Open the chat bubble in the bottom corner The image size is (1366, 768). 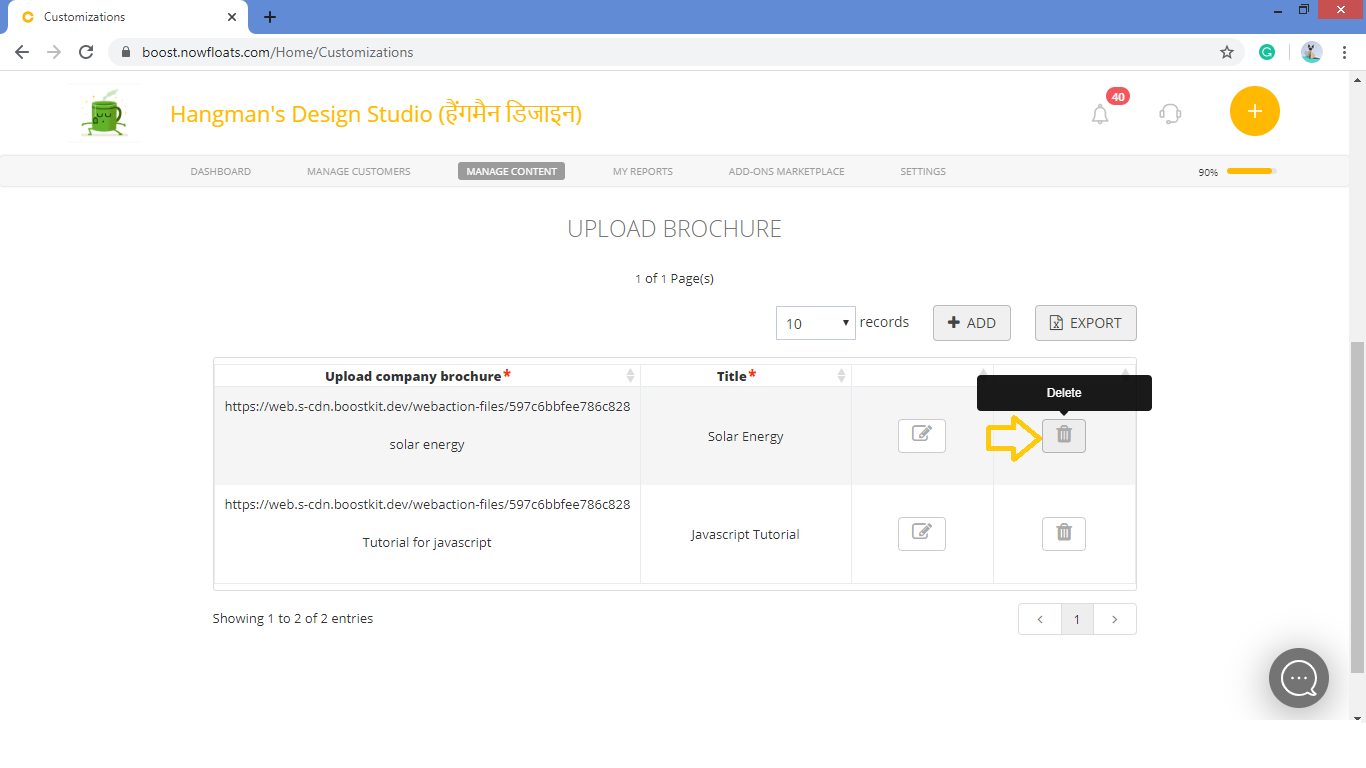(x=1298, y=678)
